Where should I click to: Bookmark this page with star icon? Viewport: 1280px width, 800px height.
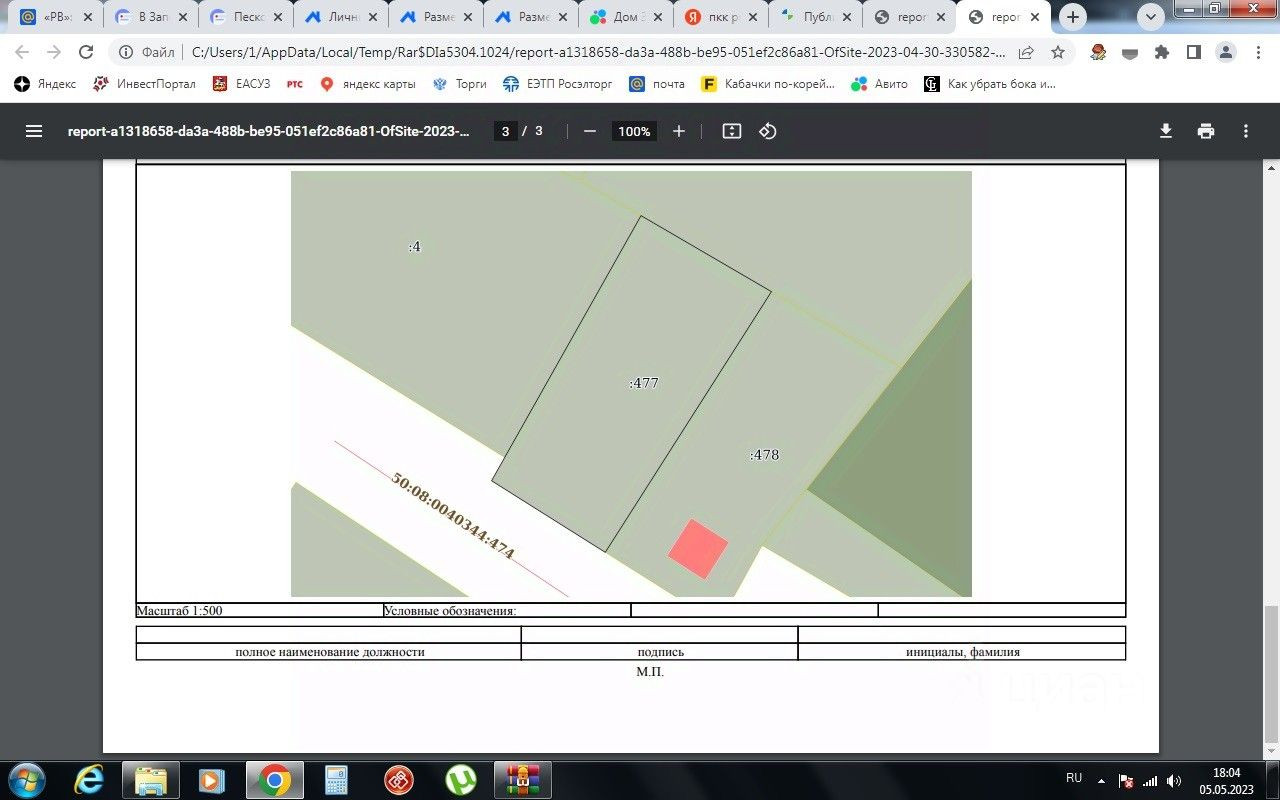[x=1057, y=52]
